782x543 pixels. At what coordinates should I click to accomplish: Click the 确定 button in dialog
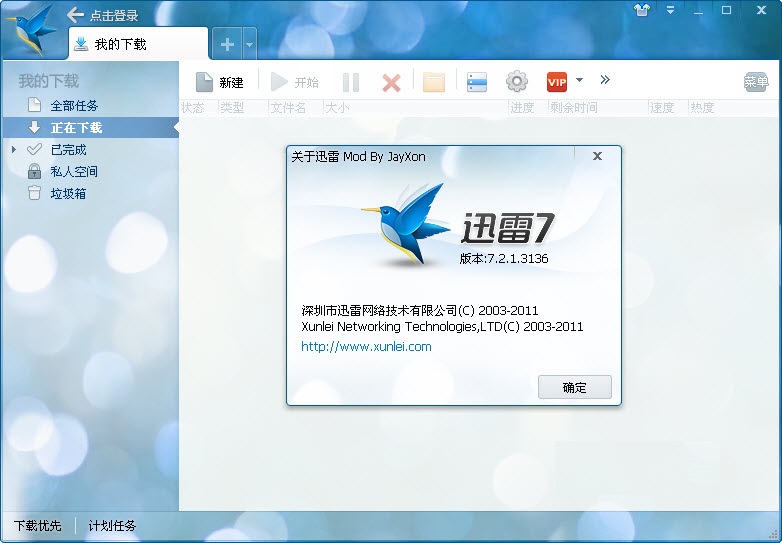(575, 387)
